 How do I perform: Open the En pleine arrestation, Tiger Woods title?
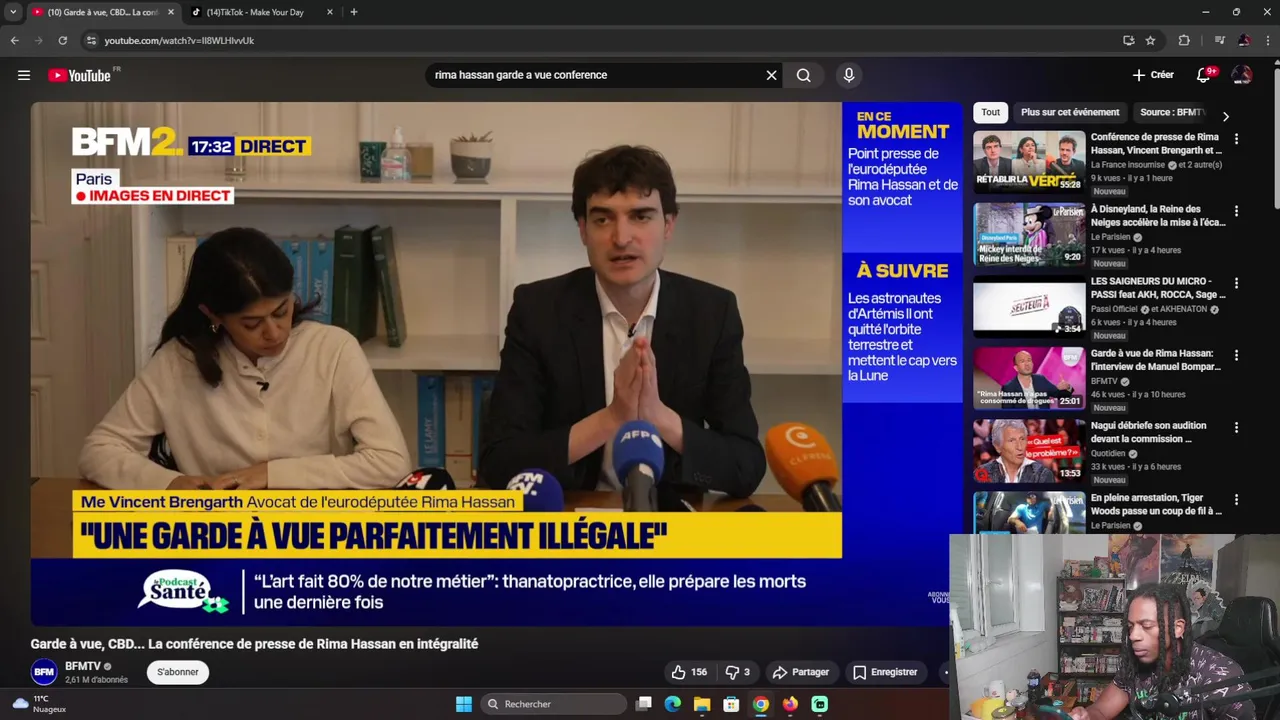pos(1156,504)
